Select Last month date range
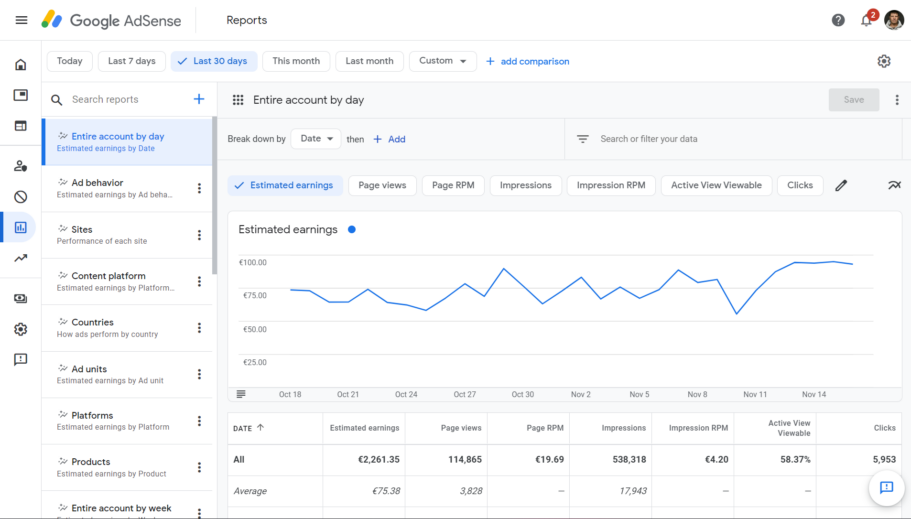 point(370,61)
